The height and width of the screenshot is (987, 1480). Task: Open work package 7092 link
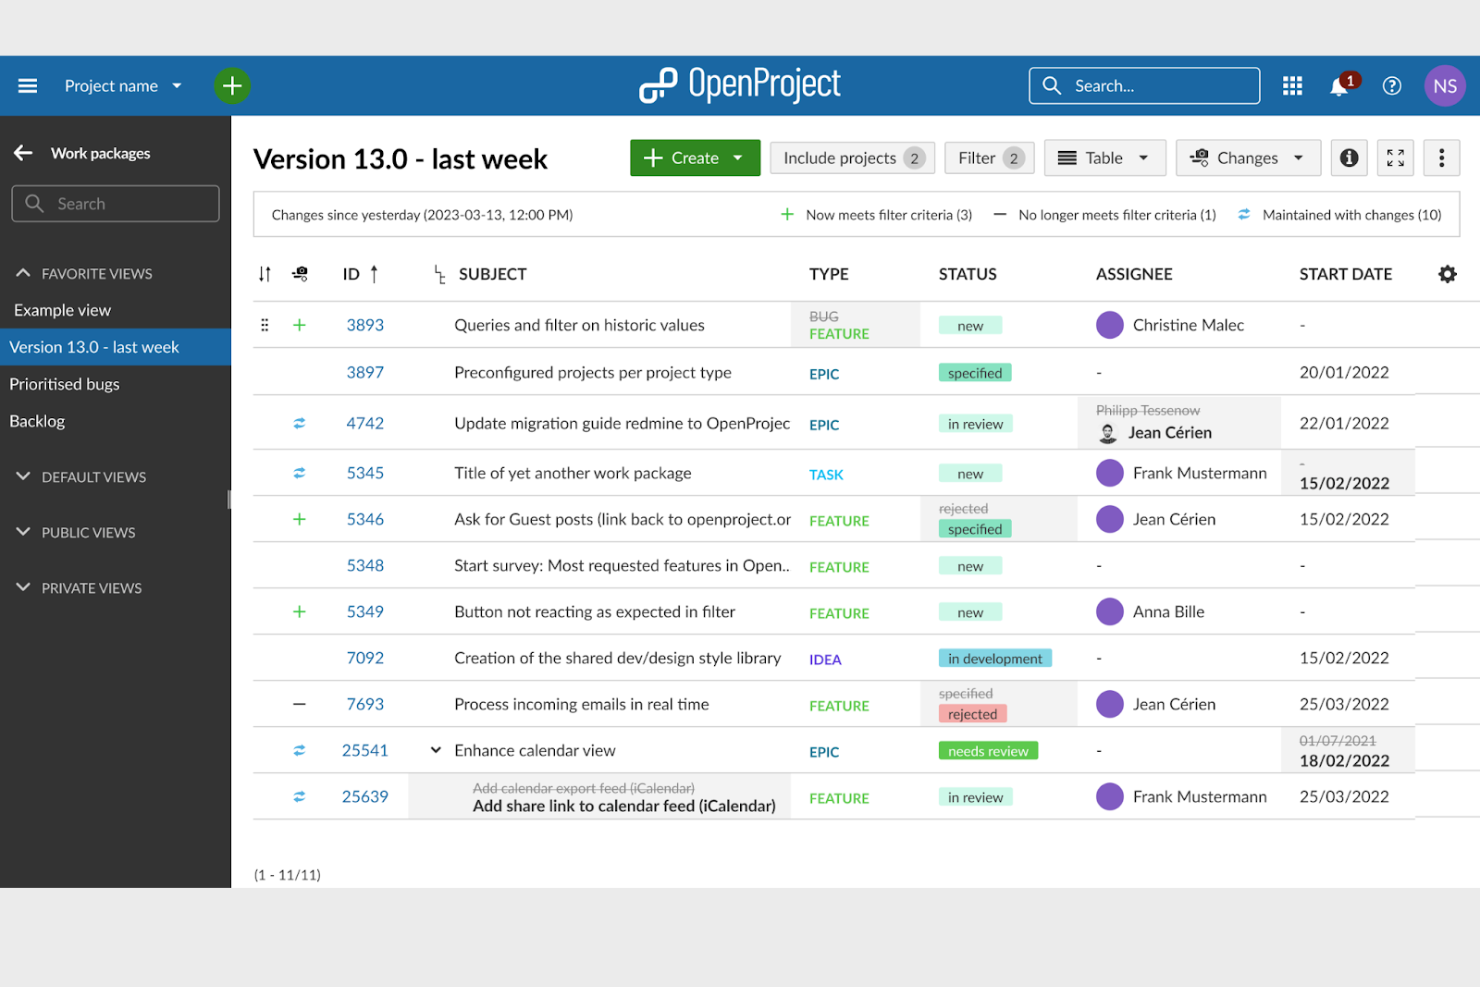coord(365,658)
